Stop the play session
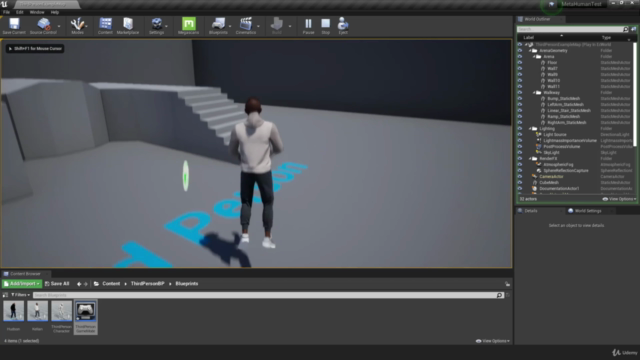 [325, 26]
